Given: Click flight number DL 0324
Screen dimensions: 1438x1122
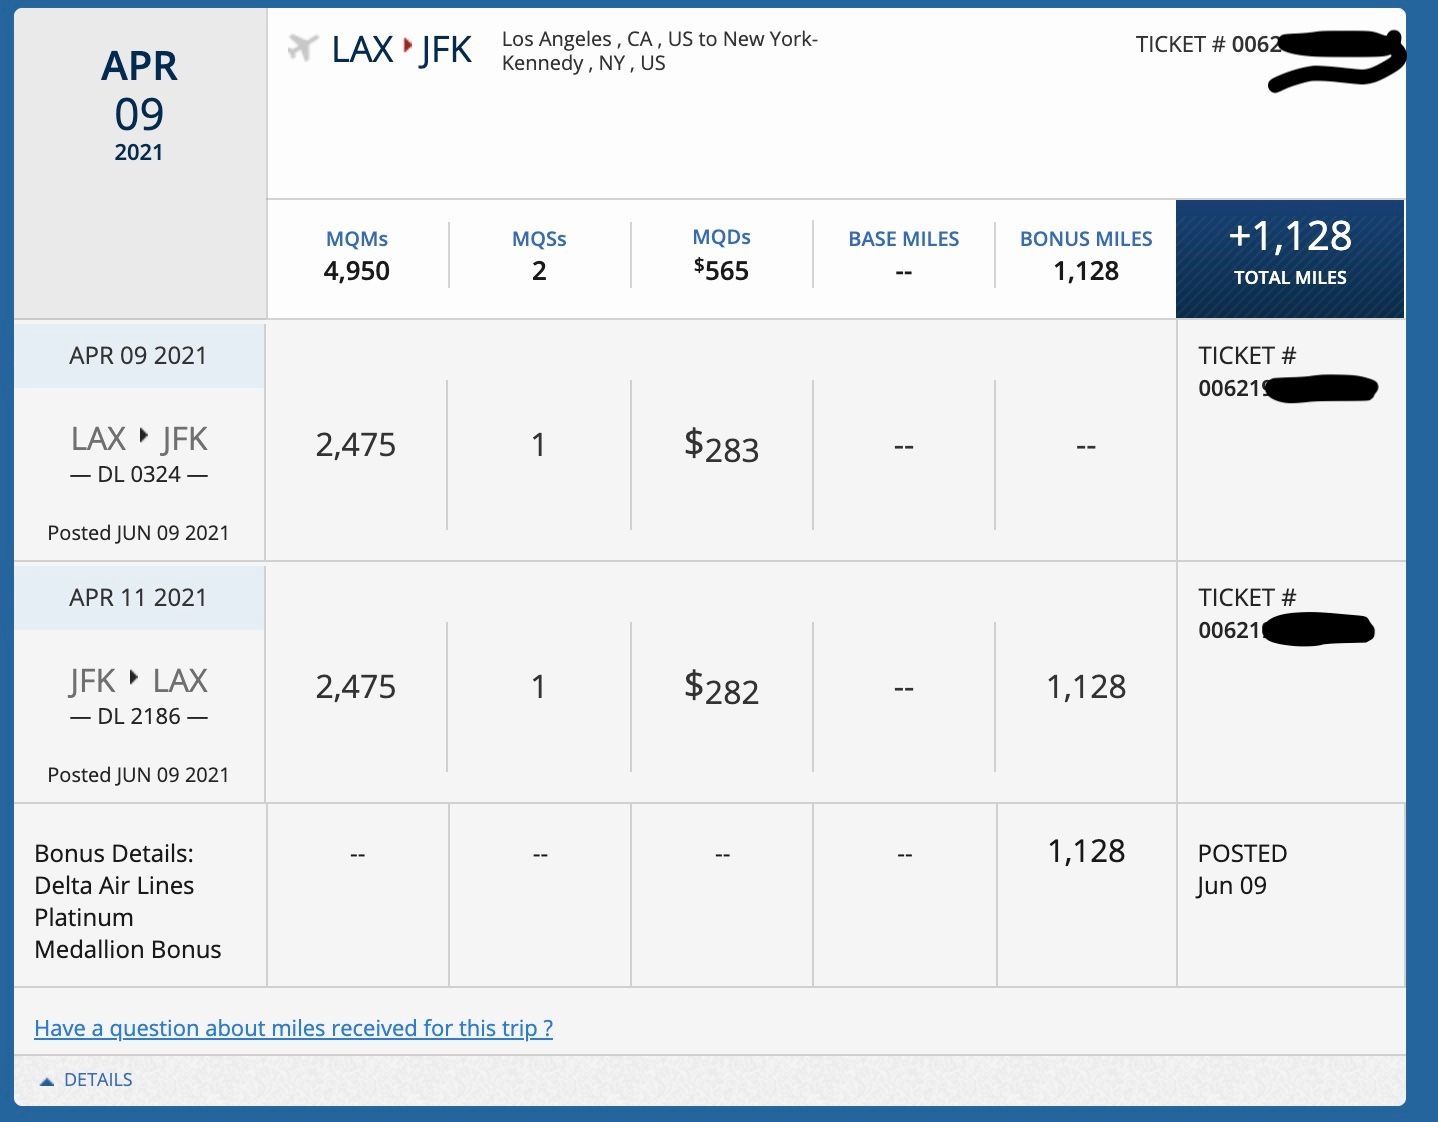Looking at the screenshot, I should click(139, 474).
